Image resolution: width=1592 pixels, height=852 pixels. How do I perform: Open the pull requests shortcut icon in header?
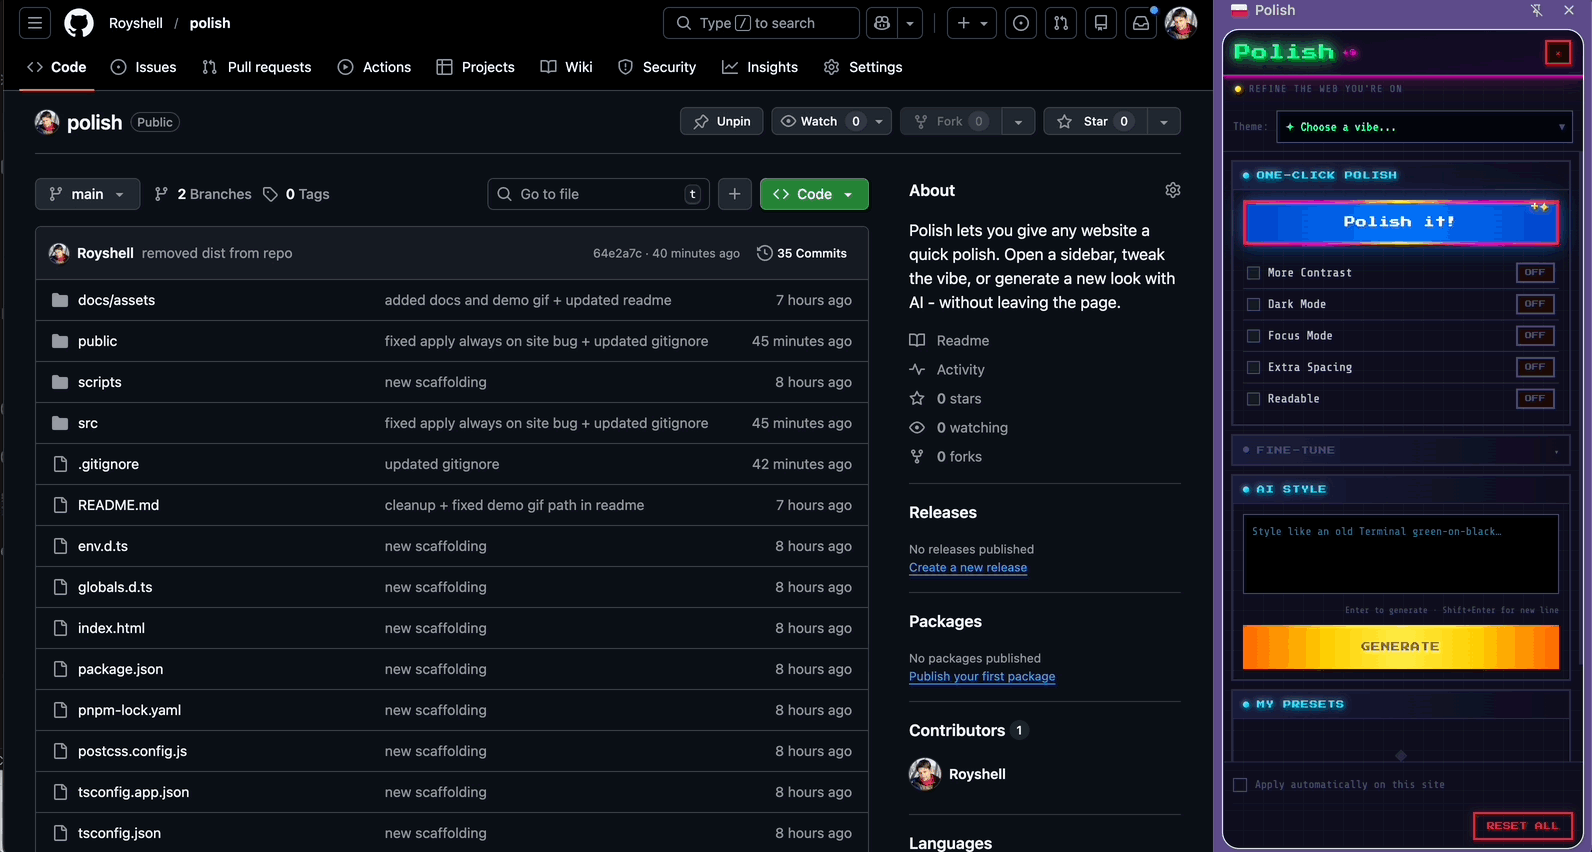1061,23
